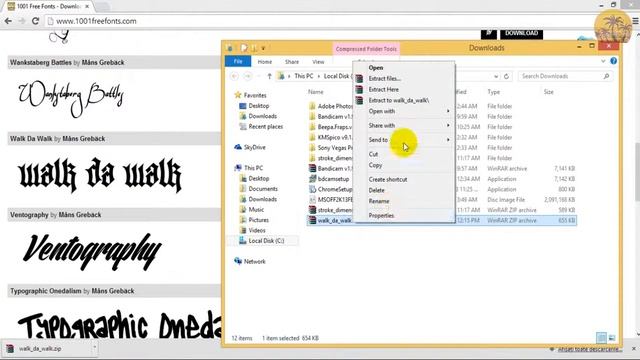Click WinRAR icon beside Extract Here
640x360 pixels.
click(359, 89)
